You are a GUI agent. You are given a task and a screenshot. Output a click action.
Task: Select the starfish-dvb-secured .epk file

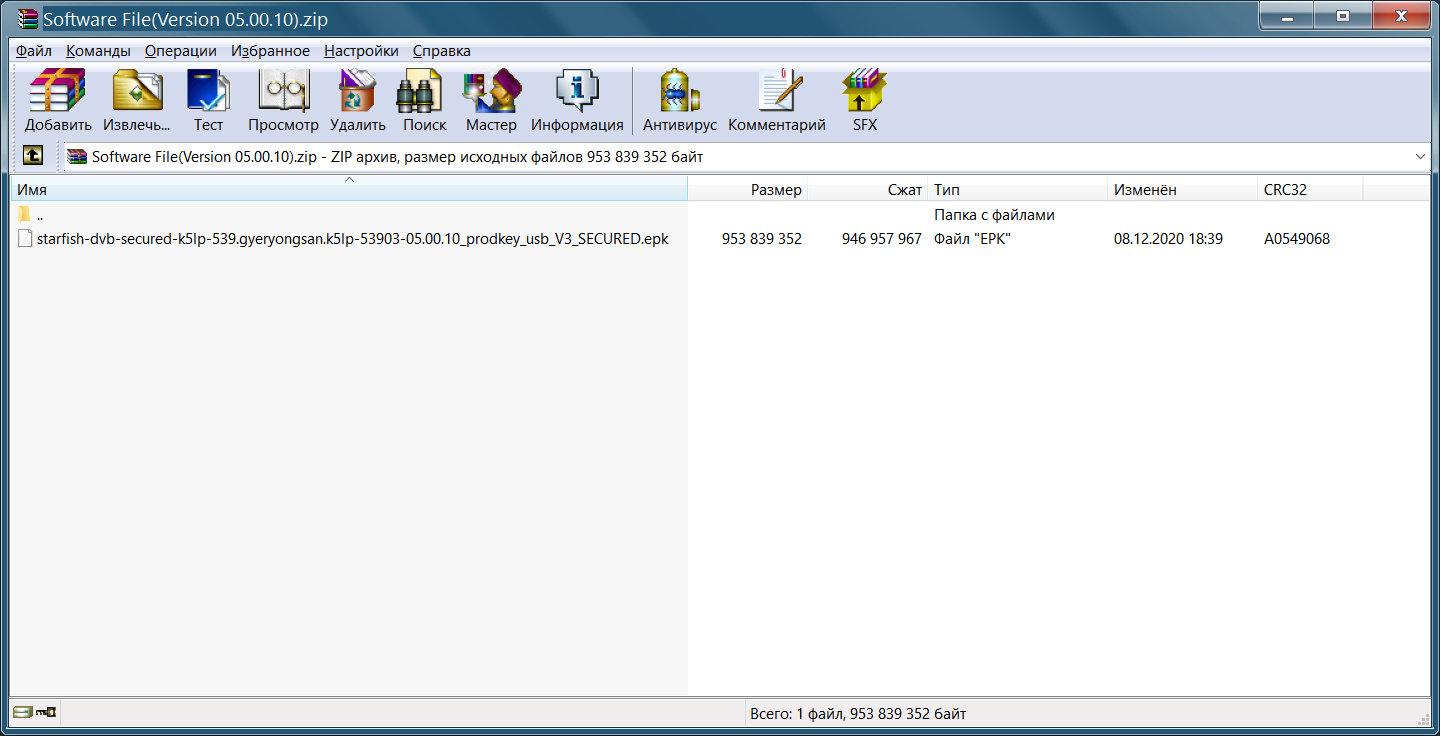click(x=352, y=239)
